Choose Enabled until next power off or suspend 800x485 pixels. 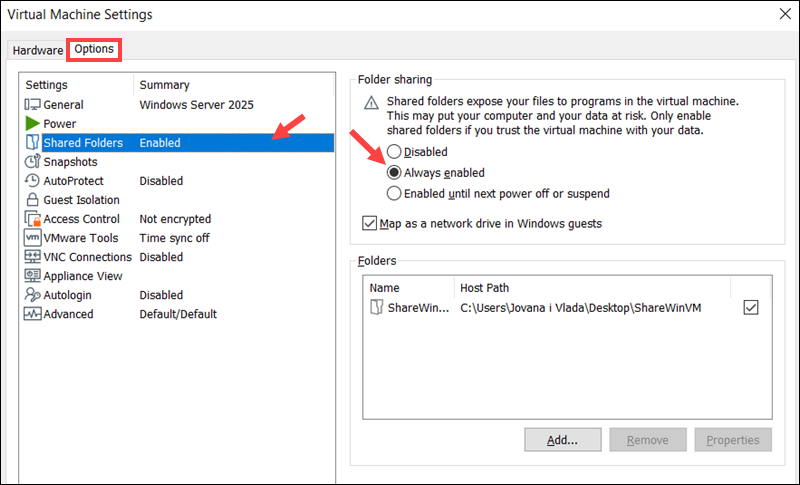pos(394,193)
